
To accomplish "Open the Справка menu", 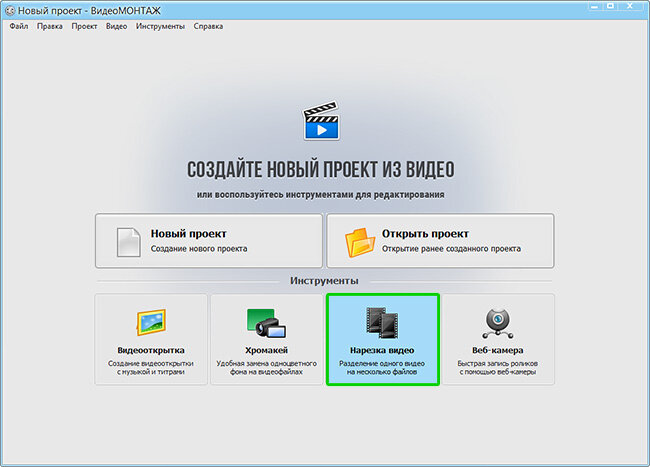I will click(x=208, y=26).
